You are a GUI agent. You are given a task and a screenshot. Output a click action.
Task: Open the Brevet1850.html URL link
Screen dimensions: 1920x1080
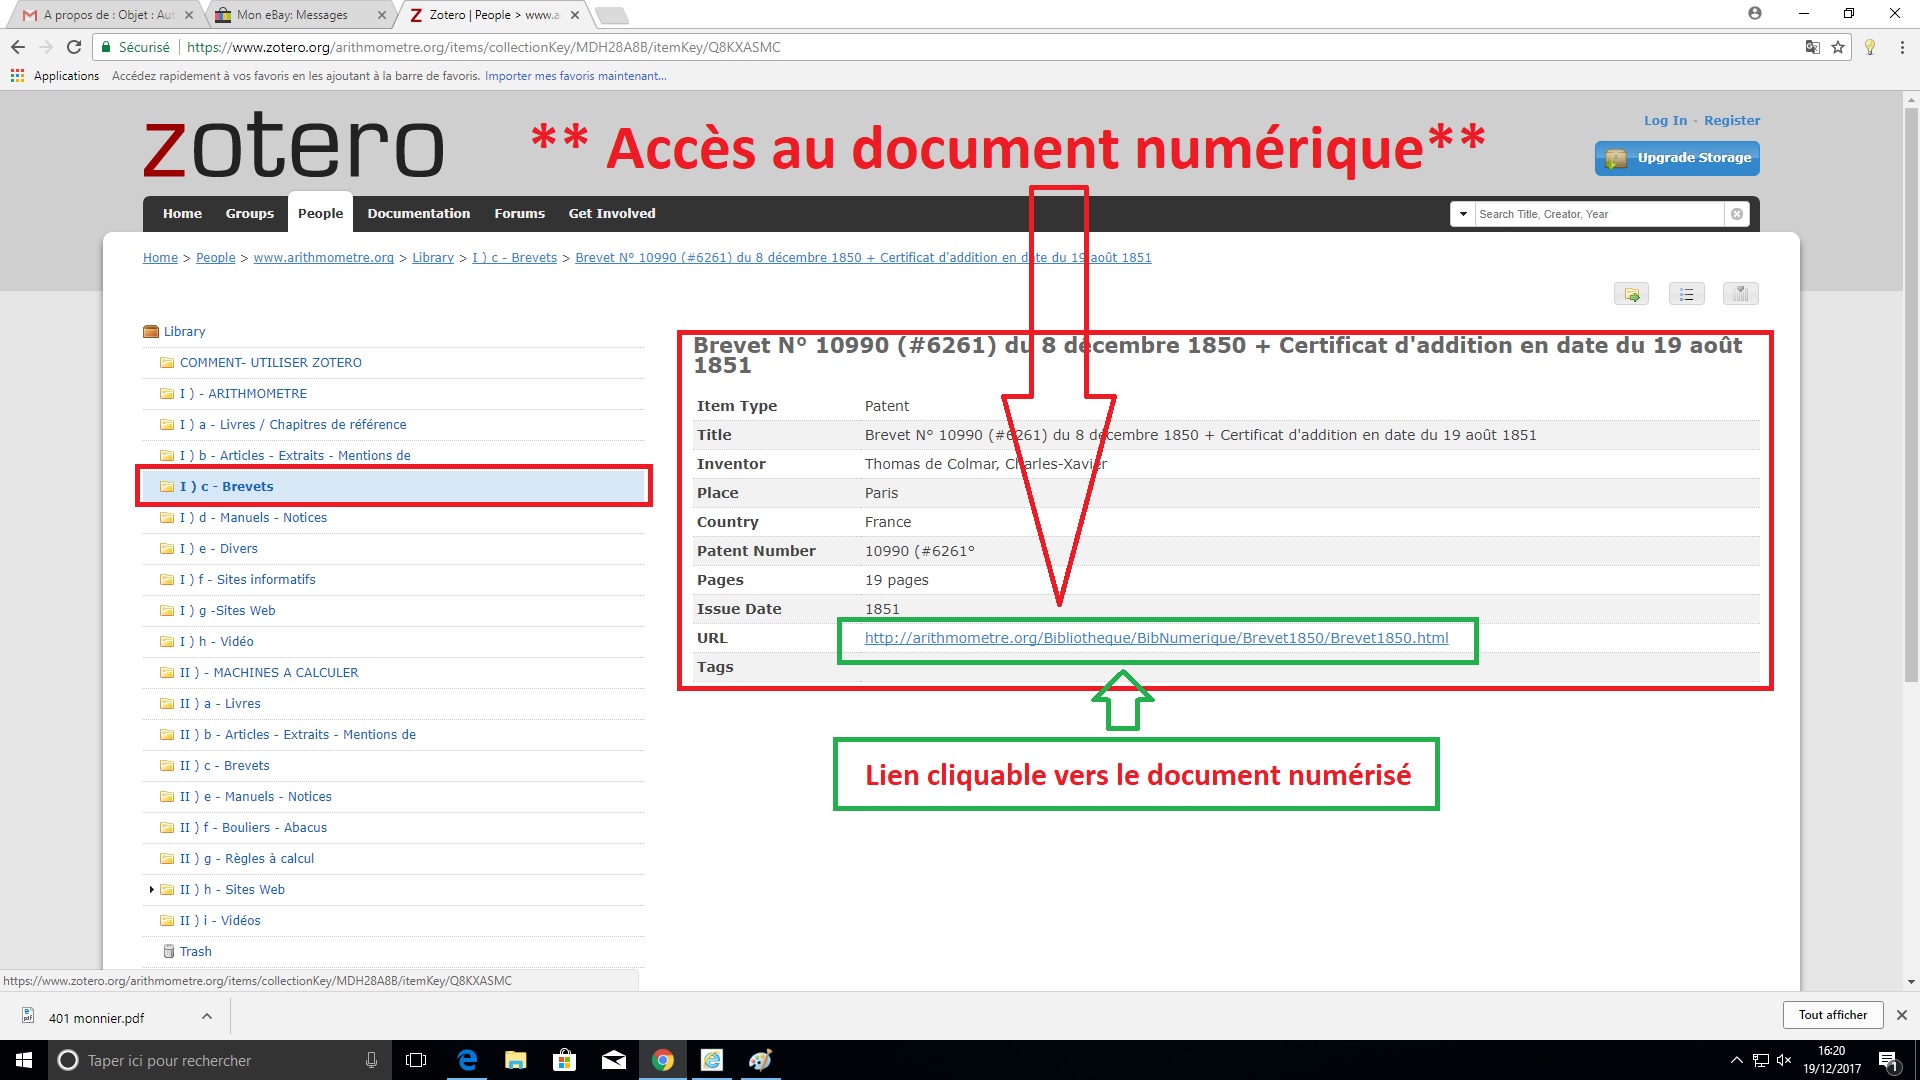[x=1156, y=638]
